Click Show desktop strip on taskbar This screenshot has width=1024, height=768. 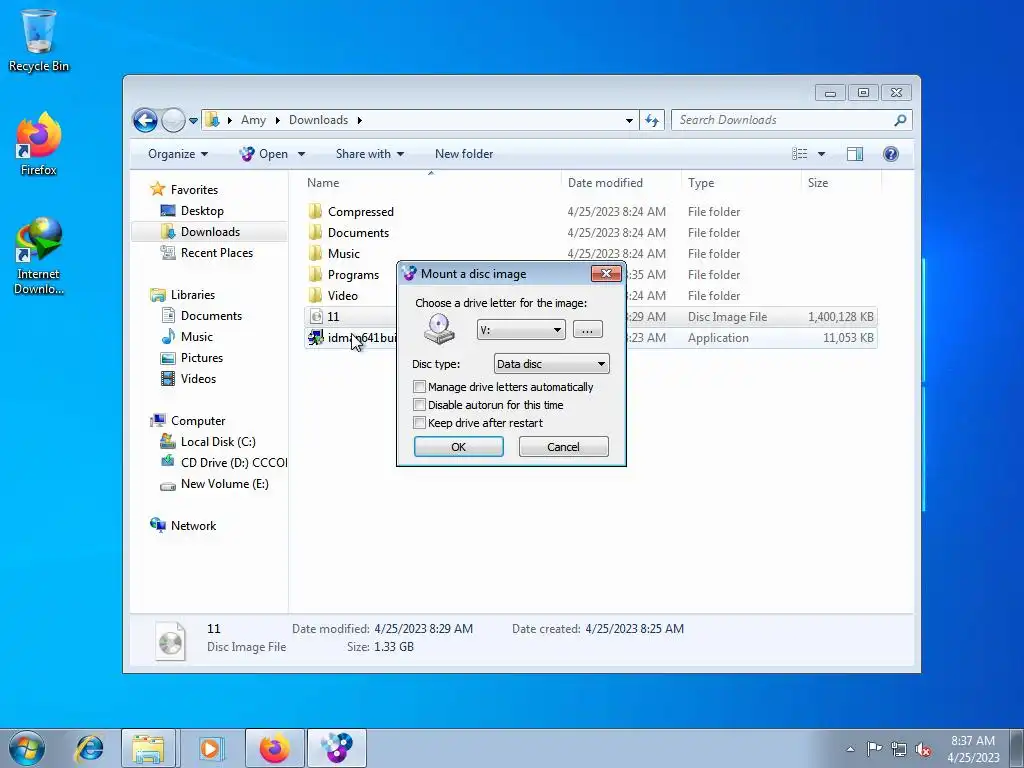(x=1016, y=748)
